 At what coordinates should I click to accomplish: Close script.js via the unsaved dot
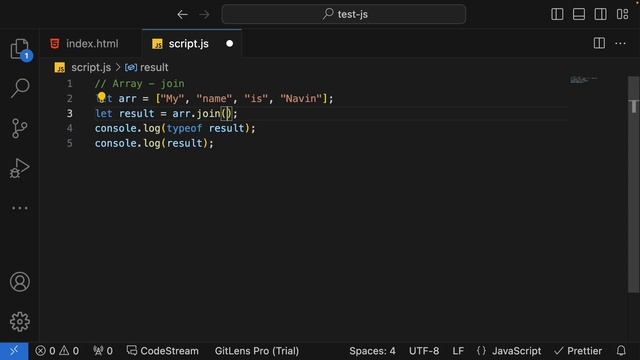[229, 44]
